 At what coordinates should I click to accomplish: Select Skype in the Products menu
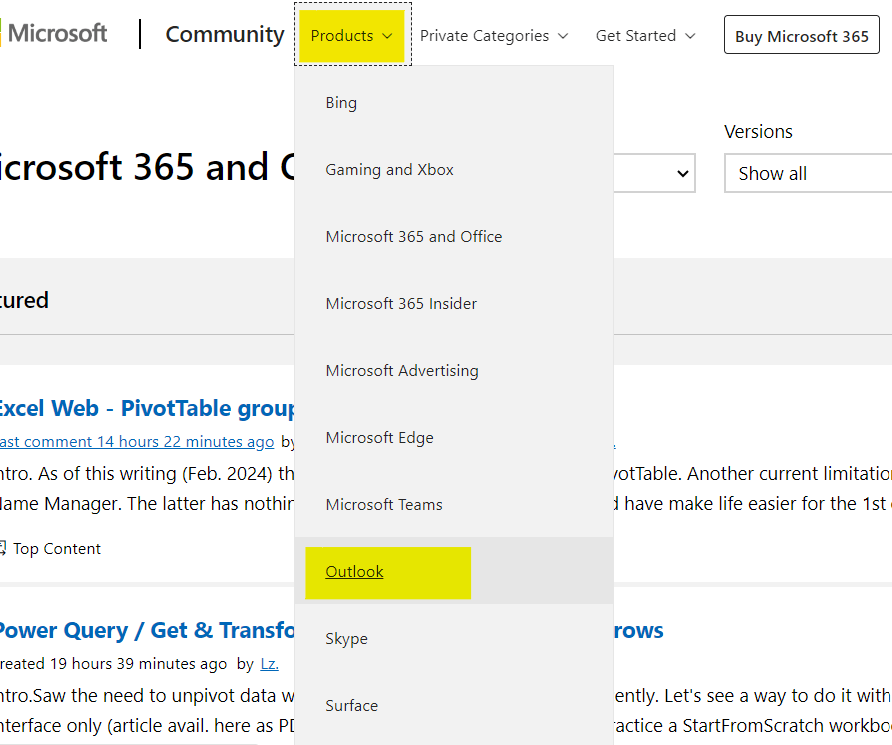346,639
